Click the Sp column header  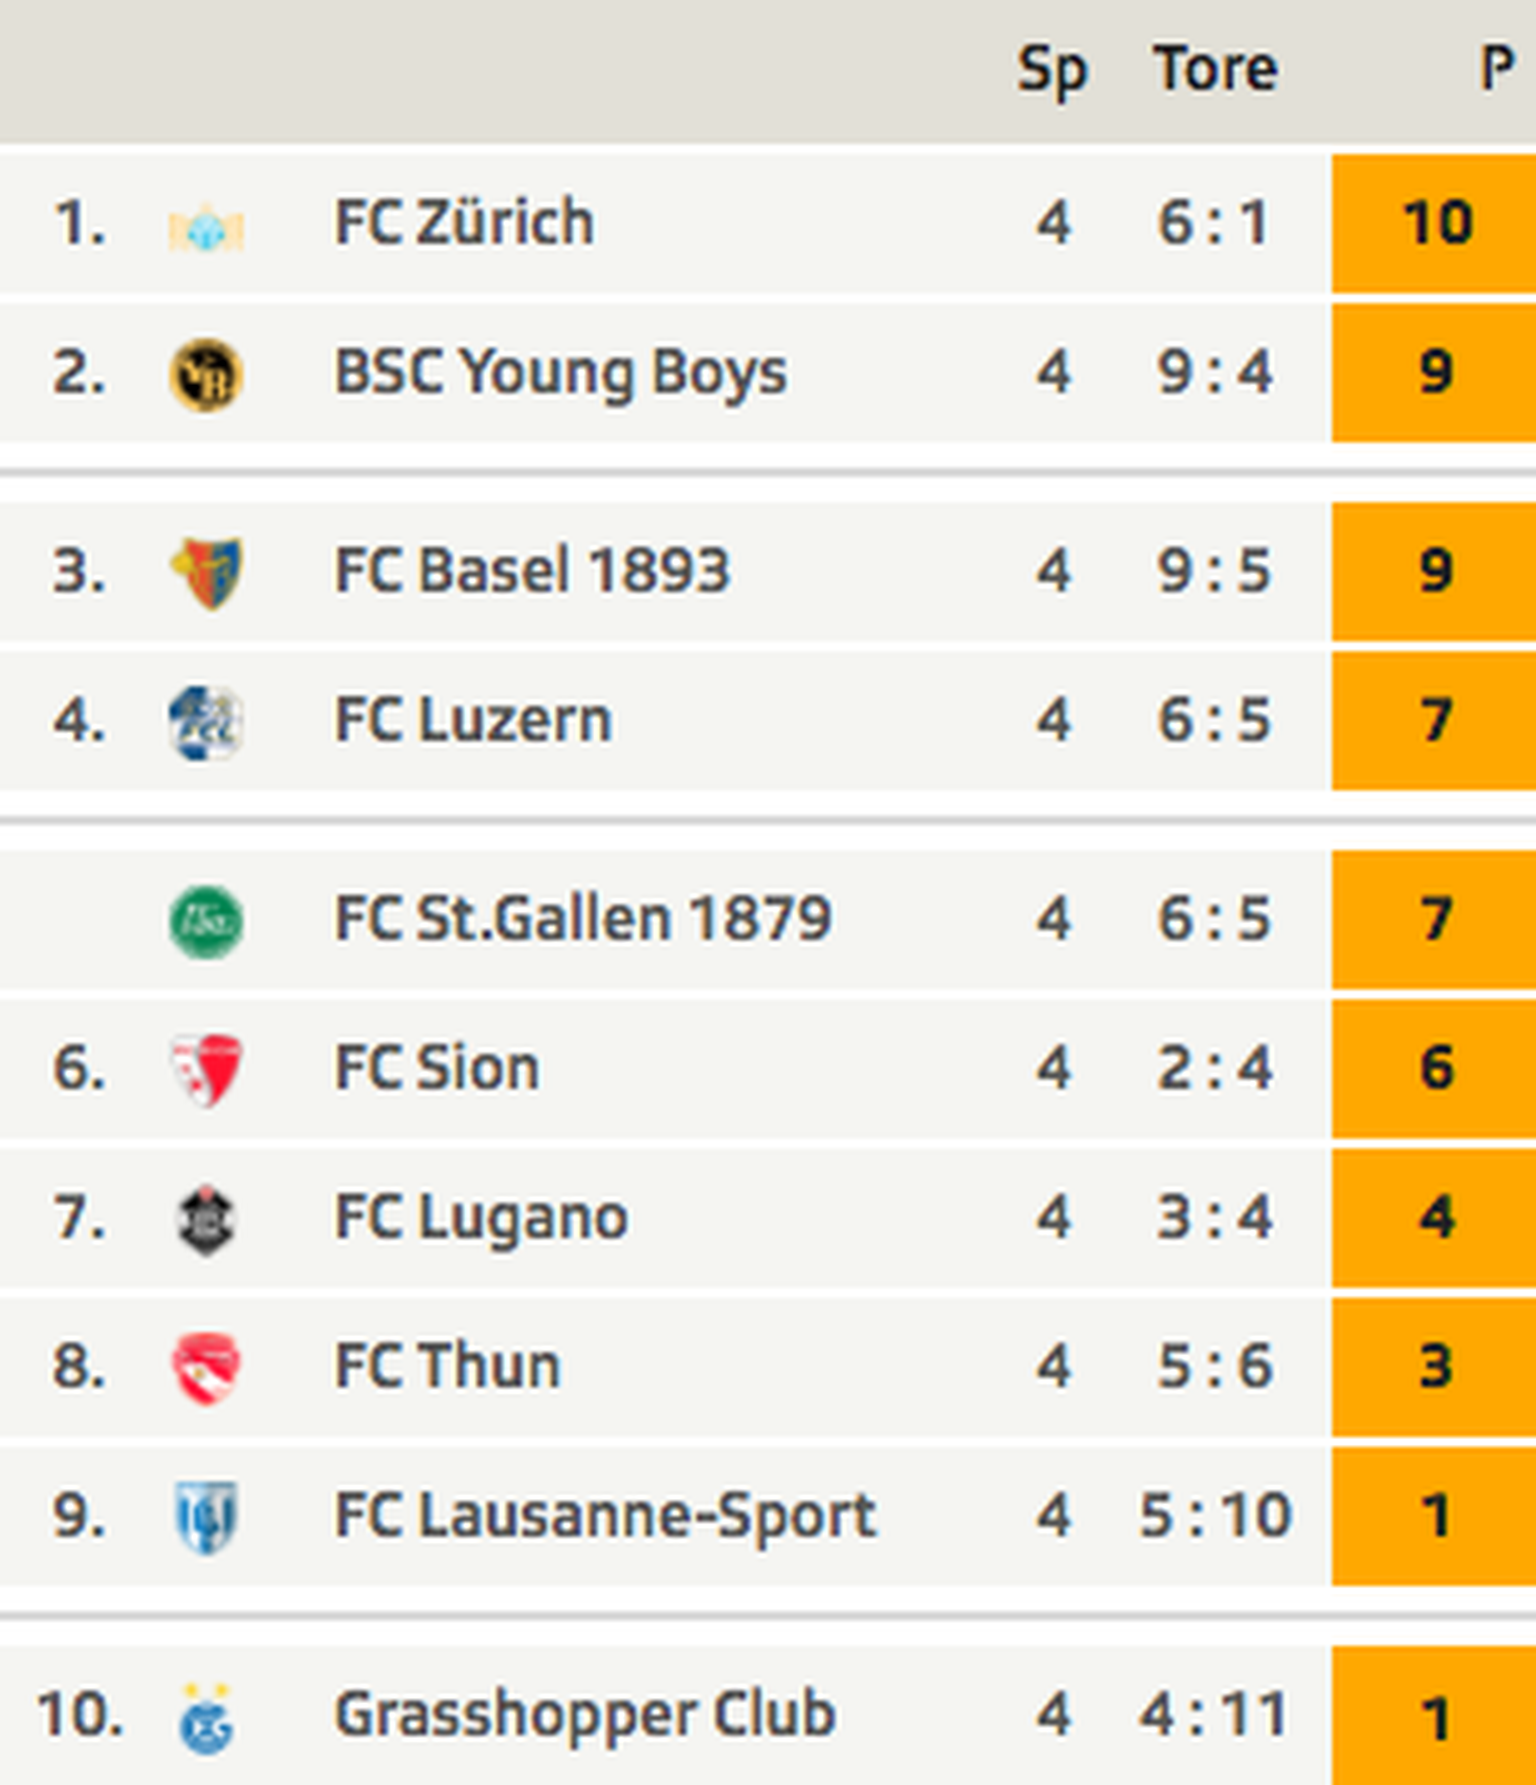pos(1052,71)
